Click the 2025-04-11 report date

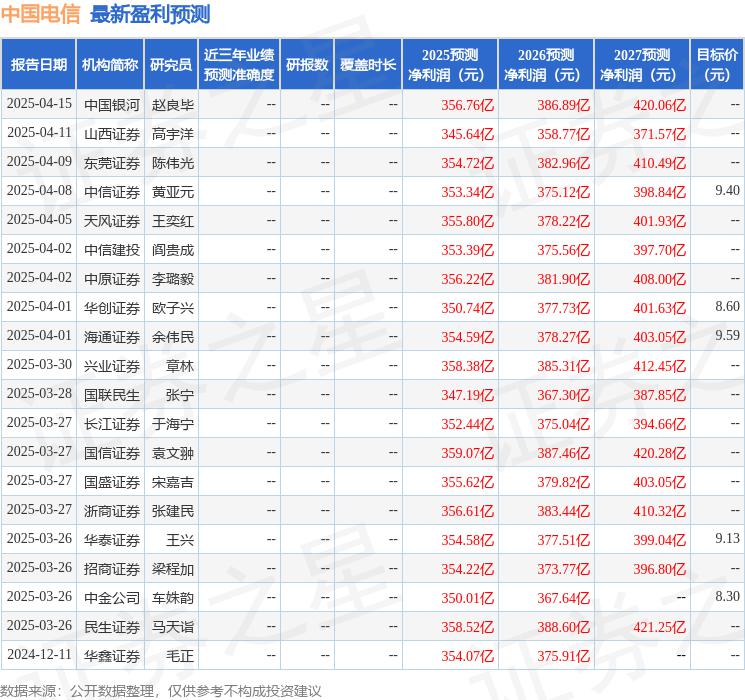coord(39,133)
